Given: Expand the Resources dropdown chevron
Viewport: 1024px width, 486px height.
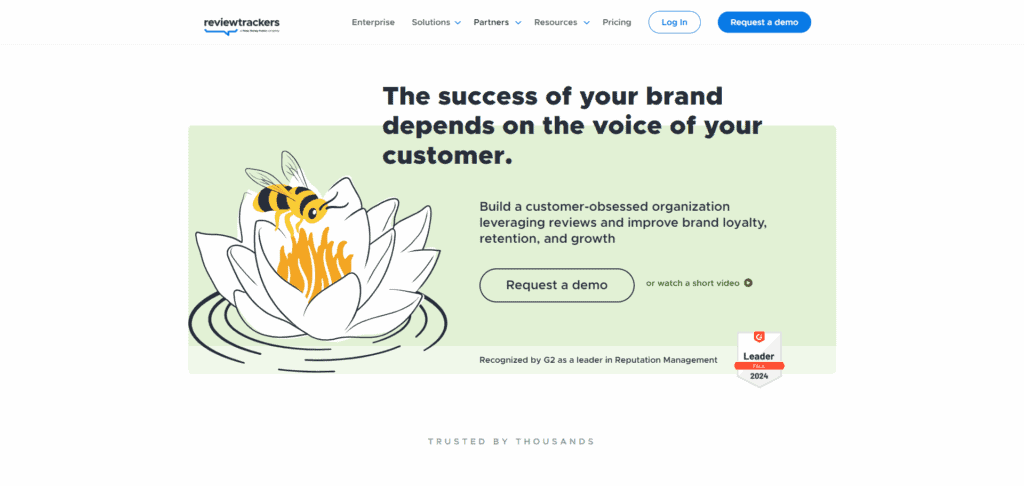Looking at the screenshot, I should point(586,23).
